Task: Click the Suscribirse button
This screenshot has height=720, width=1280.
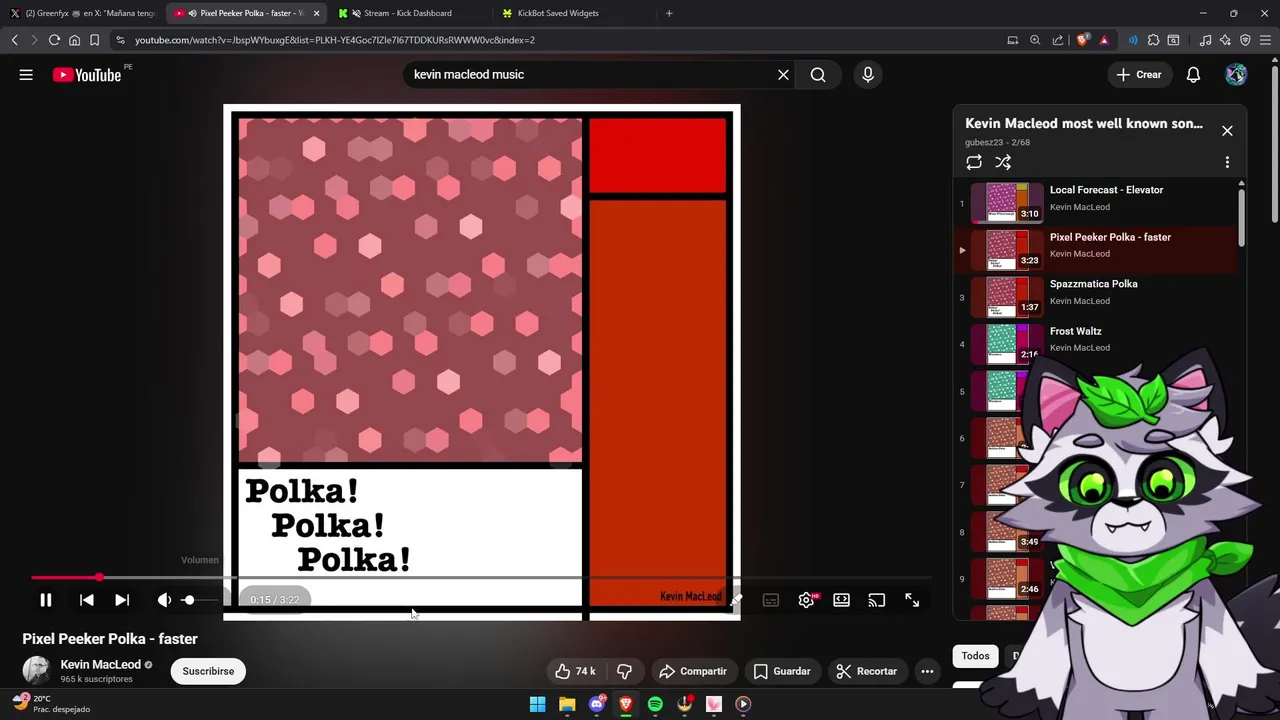Action: (x=208, y=671)
